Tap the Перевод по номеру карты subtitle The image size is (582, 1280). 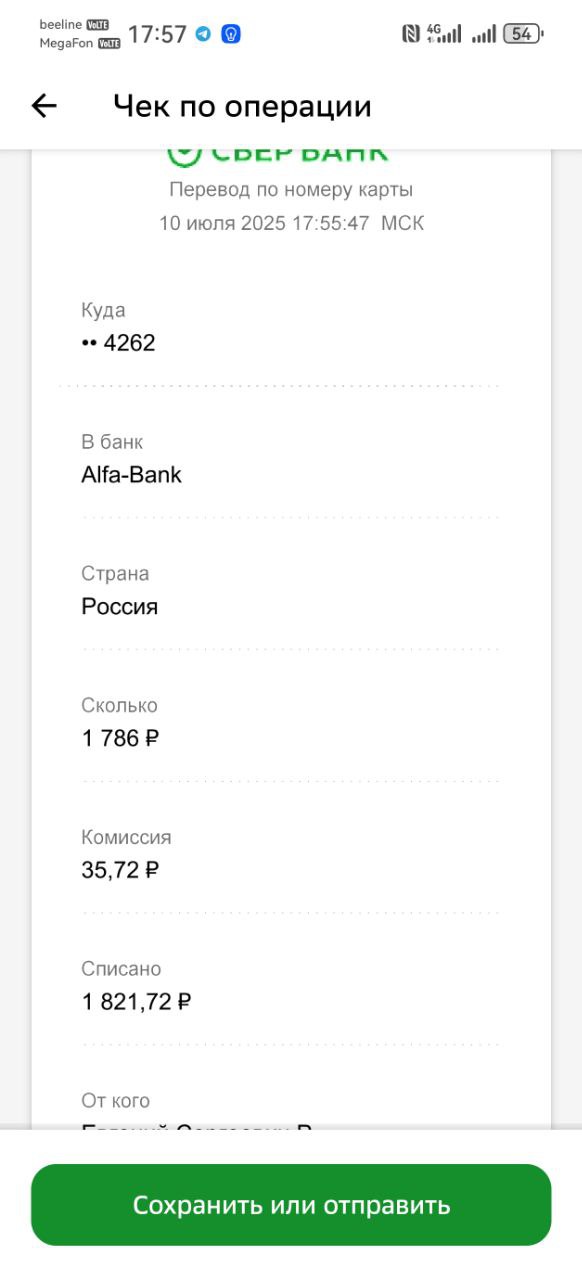click(291, 190)
